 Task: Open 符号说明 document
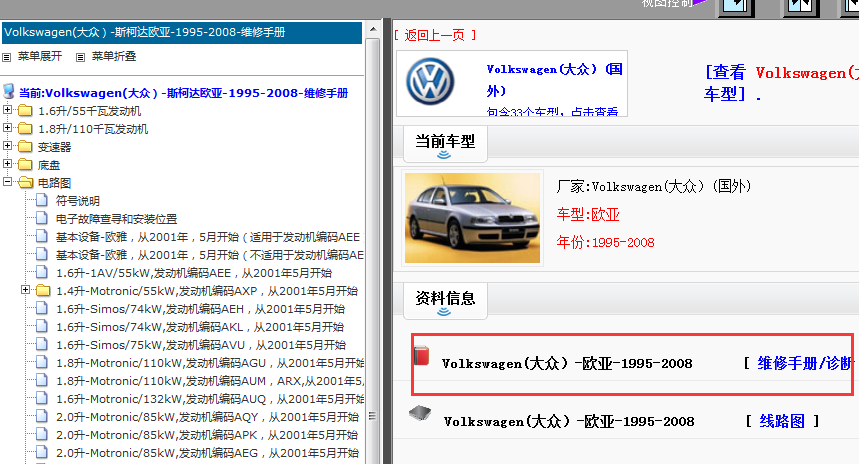pos(77,201)
